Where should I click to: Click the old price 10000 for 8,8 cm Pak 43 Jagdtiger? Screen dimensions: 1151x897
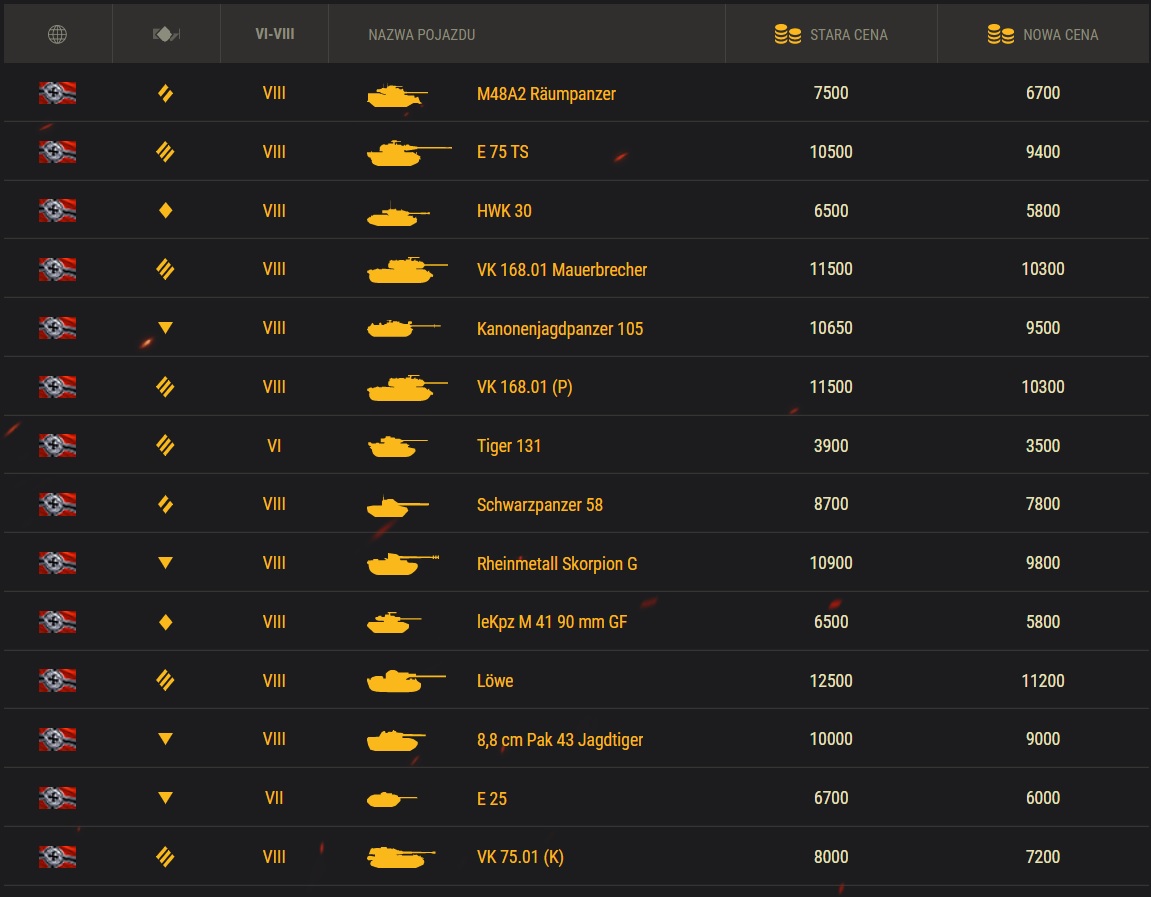pyautogui.click(x=831, y=739)
